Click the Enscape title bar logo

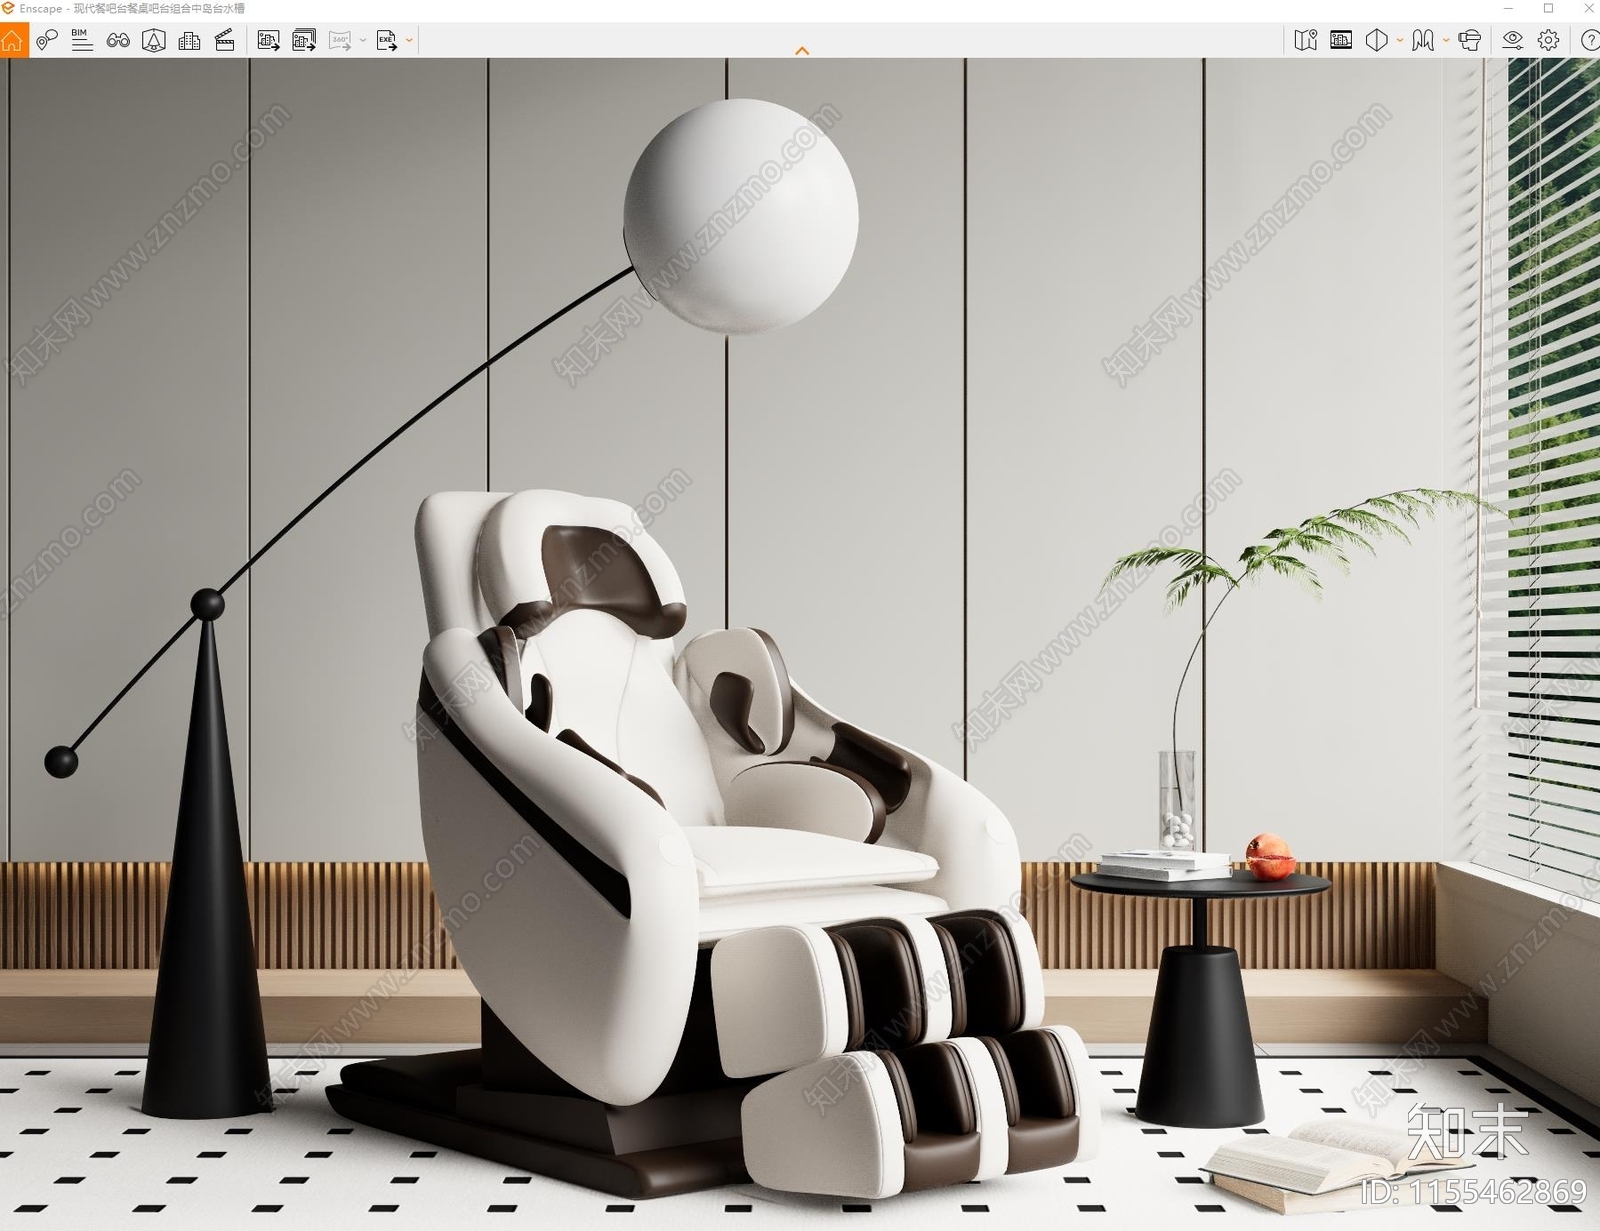point(8,8)
